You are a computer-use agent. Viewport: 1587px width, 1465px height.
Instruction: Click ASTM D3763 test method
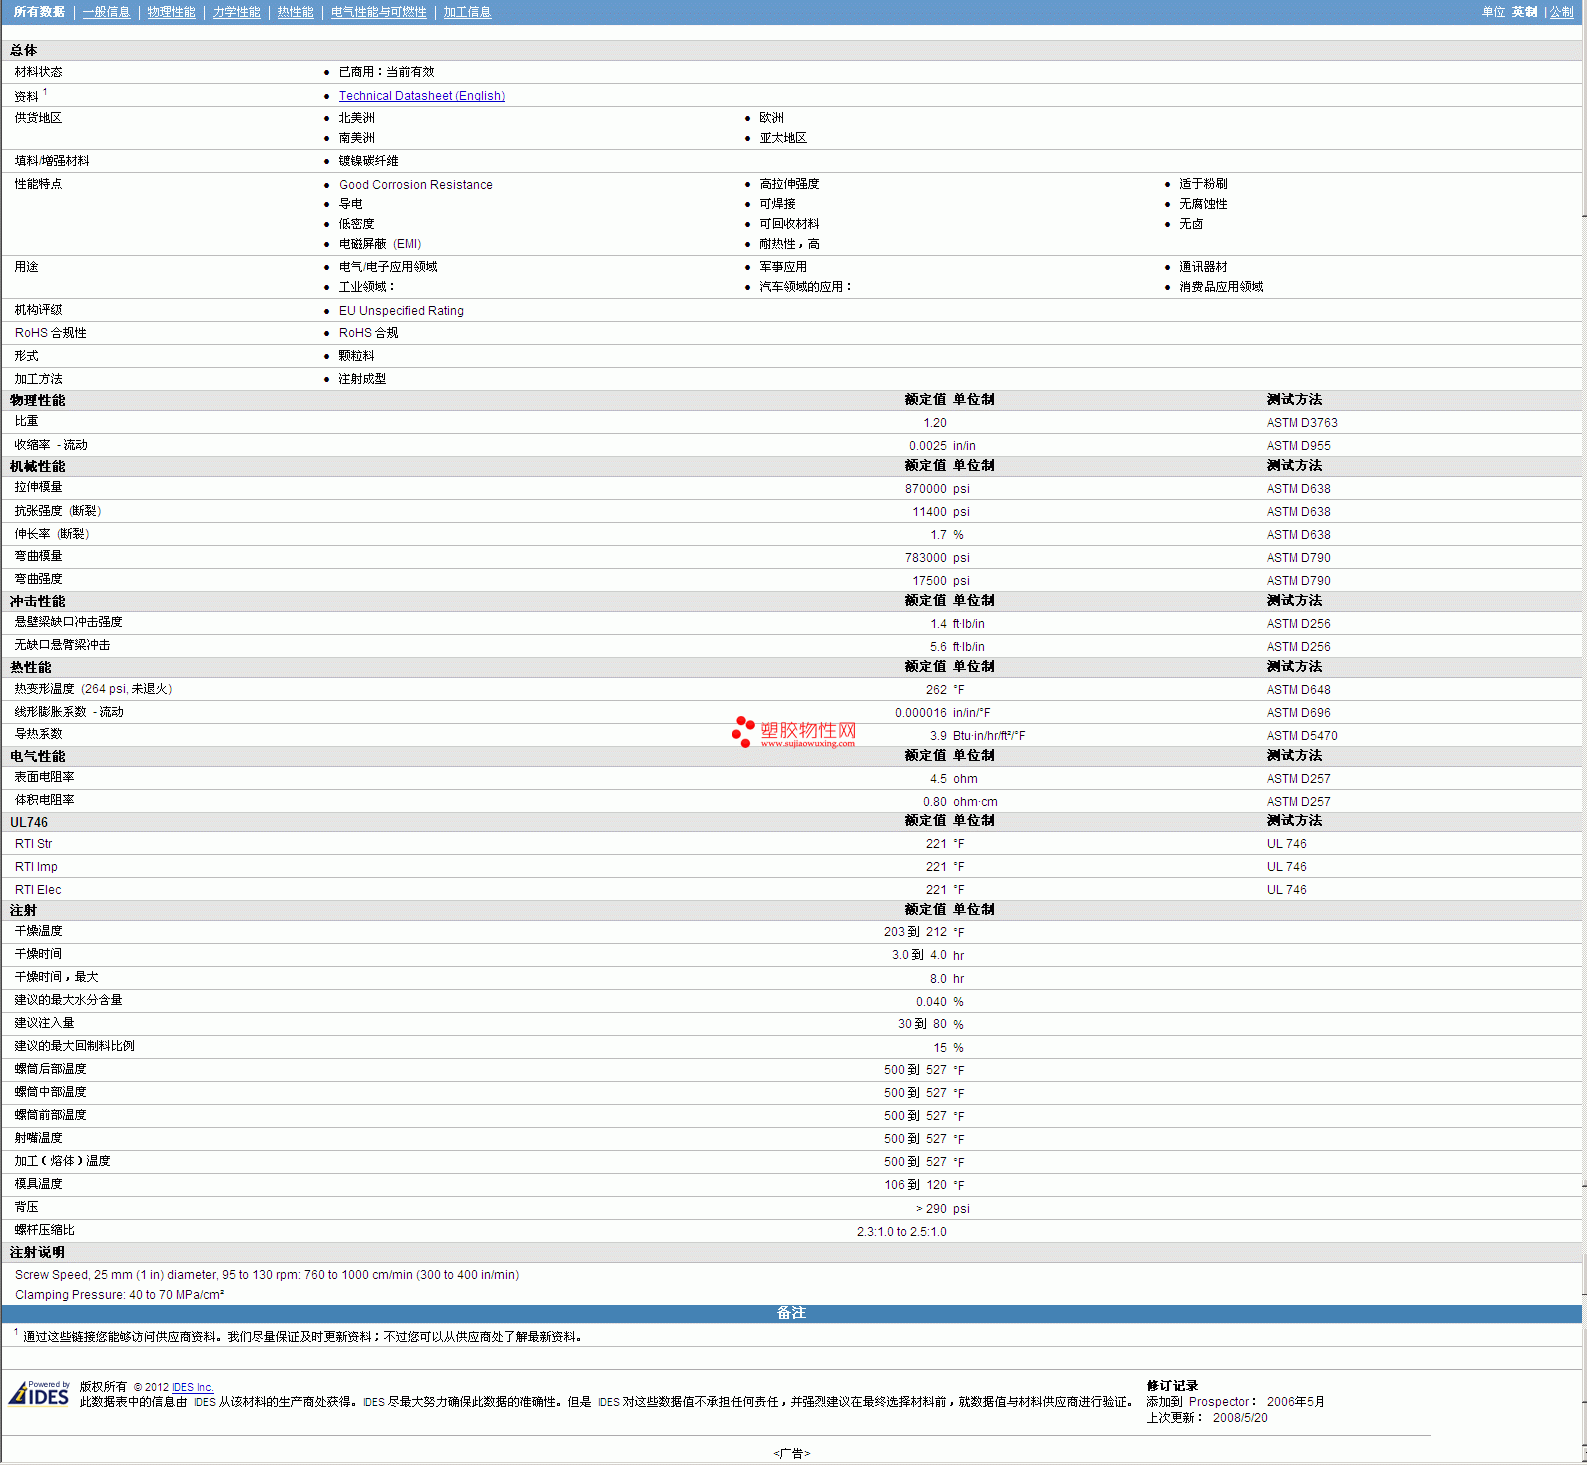(x=1302, y=423)
